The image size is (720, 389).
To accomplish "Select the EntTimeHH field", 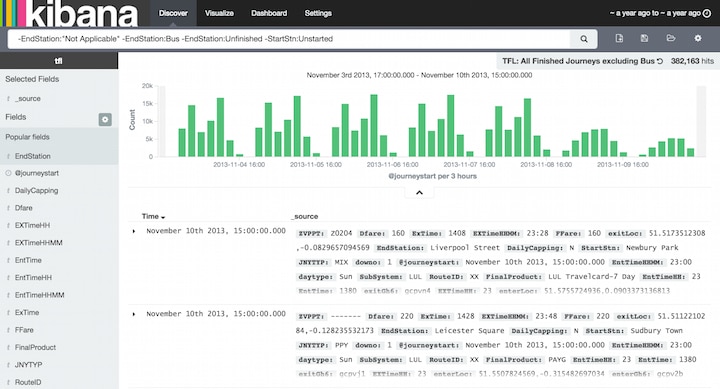I will [x=33, y=278].
